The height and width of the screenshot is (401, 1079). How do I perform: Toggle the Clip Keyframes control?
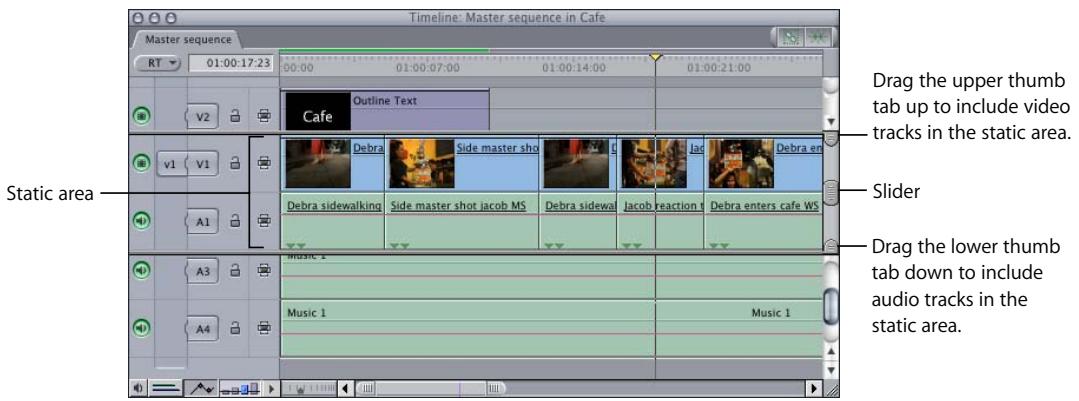point(165,389)
